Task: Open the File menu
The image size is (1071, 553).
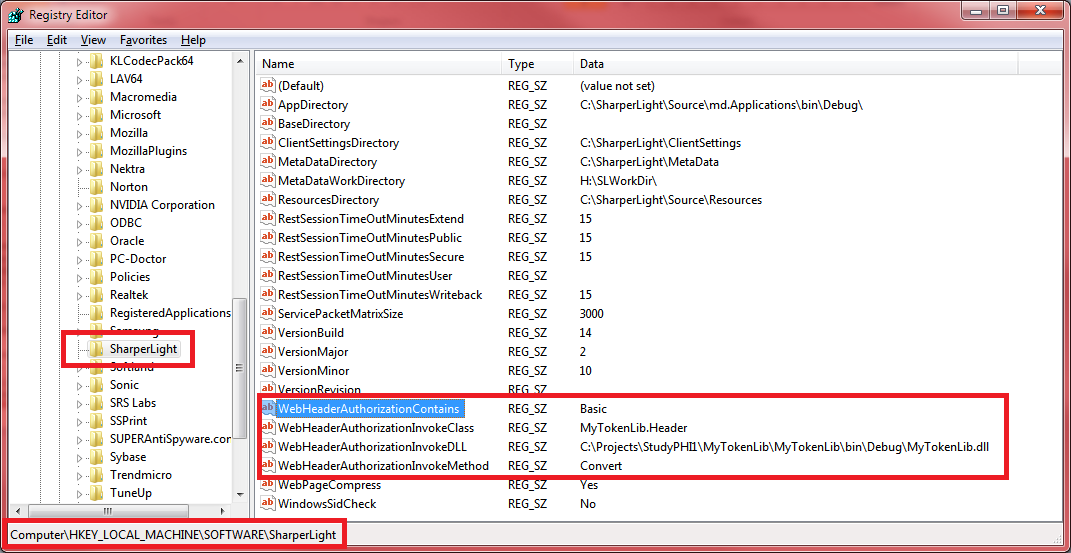Action: (24, 40)
